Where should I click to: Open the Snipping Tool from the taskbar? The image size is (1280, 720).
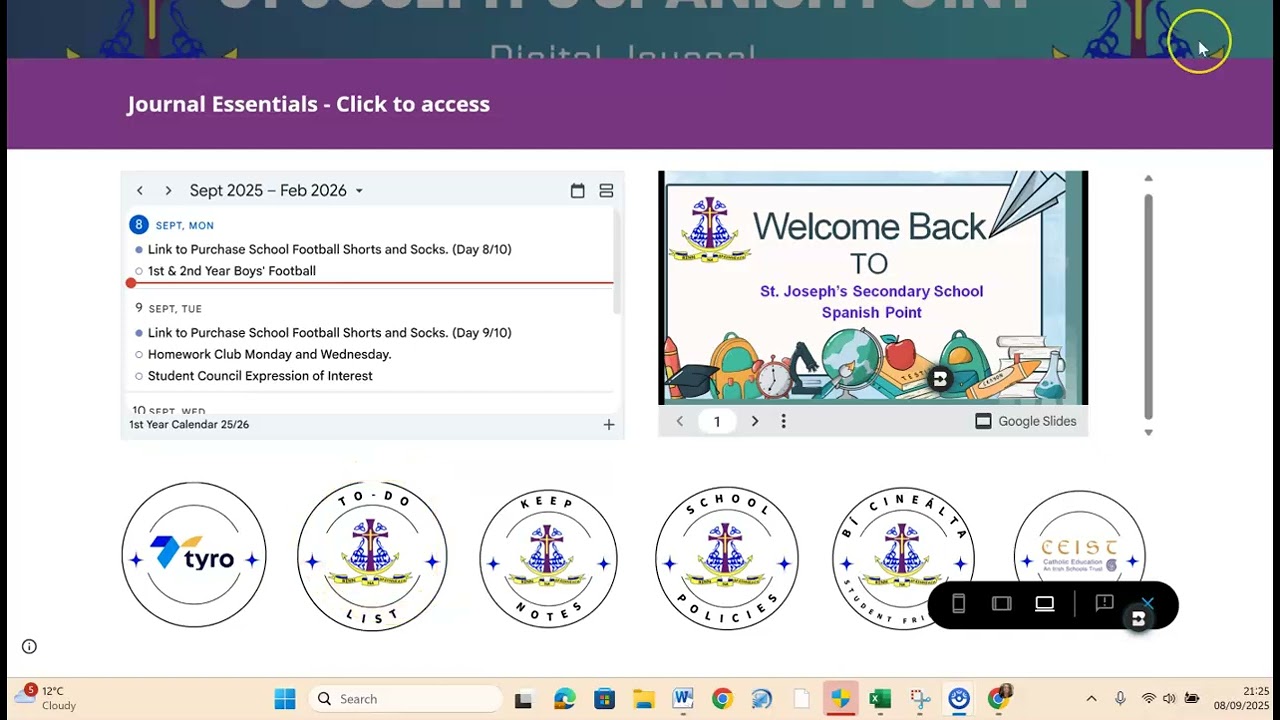(920, 699)
